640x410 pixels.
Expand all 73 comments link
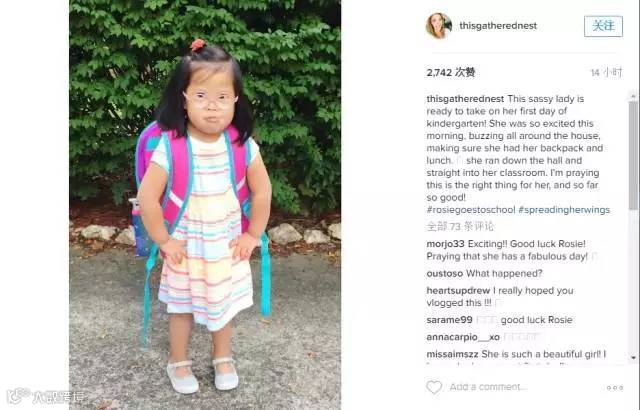click(x=460, y=226)
